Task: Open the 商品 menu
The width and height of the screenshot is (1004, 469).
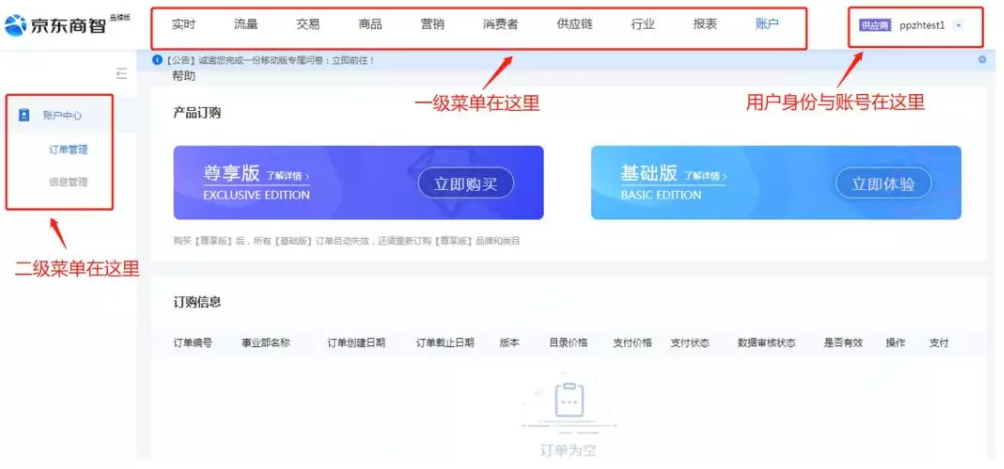Action: [370, 25]
